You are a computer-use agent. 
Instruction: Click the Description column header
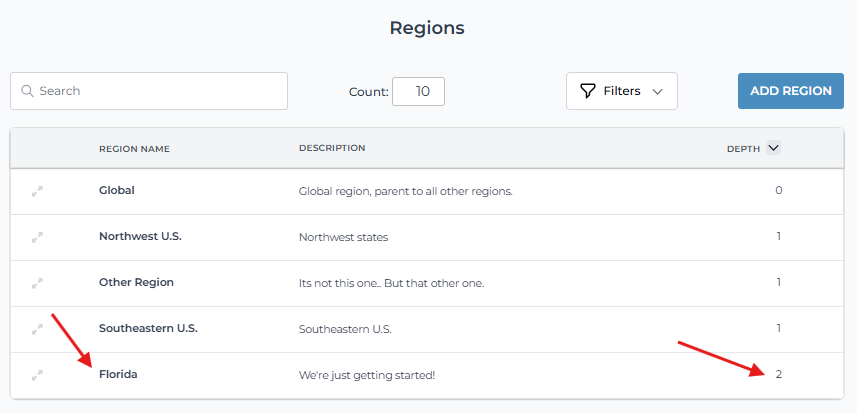(331, 148)
